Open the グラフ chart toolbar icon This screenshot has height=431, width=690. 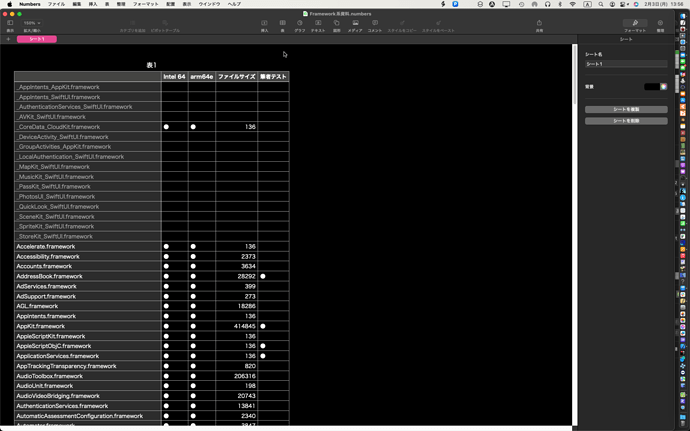tap(300, 23)
